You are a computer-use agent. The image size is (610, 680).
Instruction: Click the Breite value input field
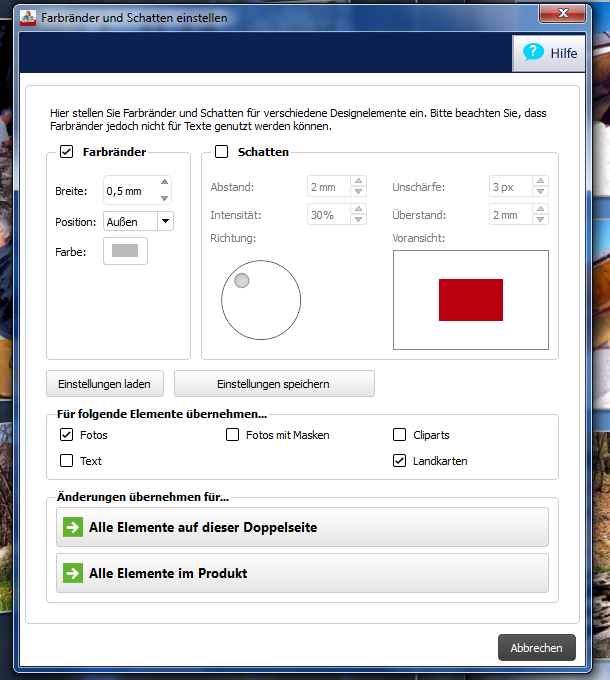pyautogui.click(x=128, y=190)
